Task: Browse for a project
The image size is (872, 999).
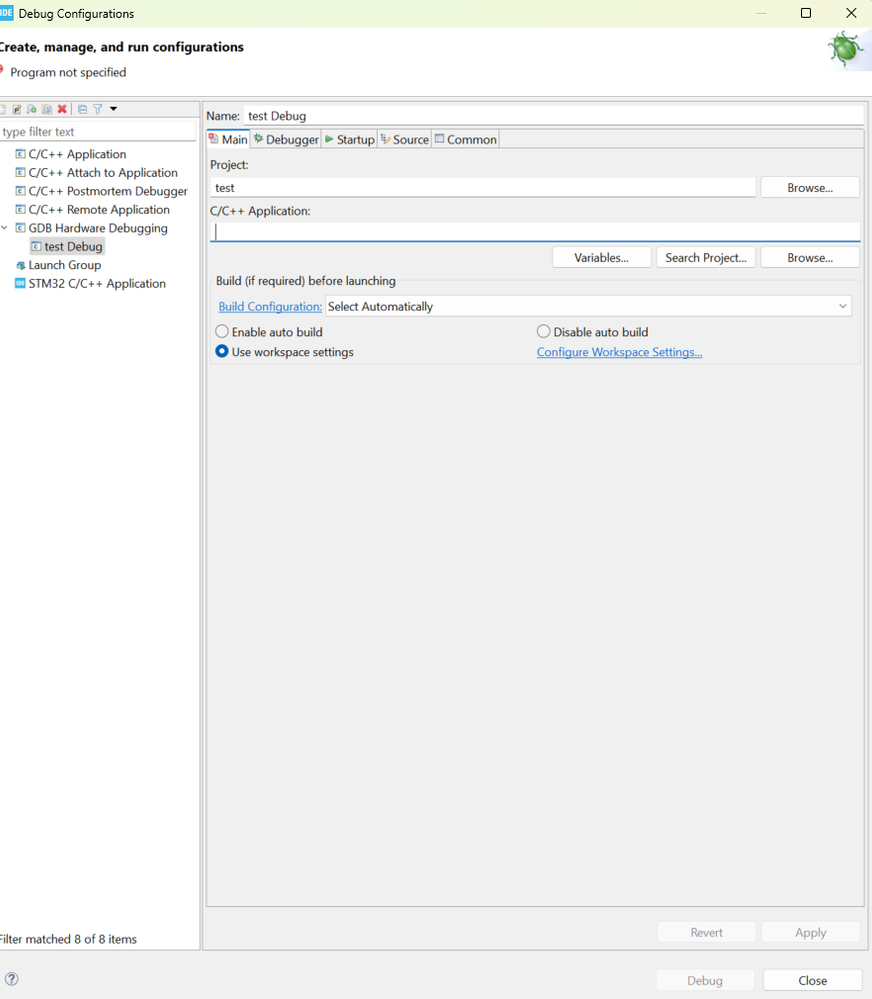Action: pyautogui.click(x=810, y=188)
